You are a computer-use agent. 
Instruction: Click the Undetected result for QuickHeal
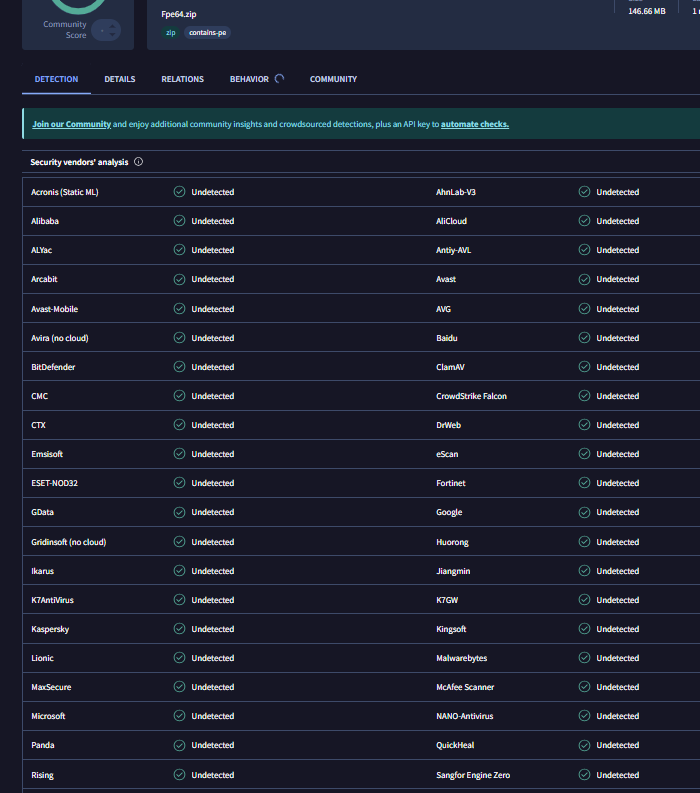(x=618, y=745)
